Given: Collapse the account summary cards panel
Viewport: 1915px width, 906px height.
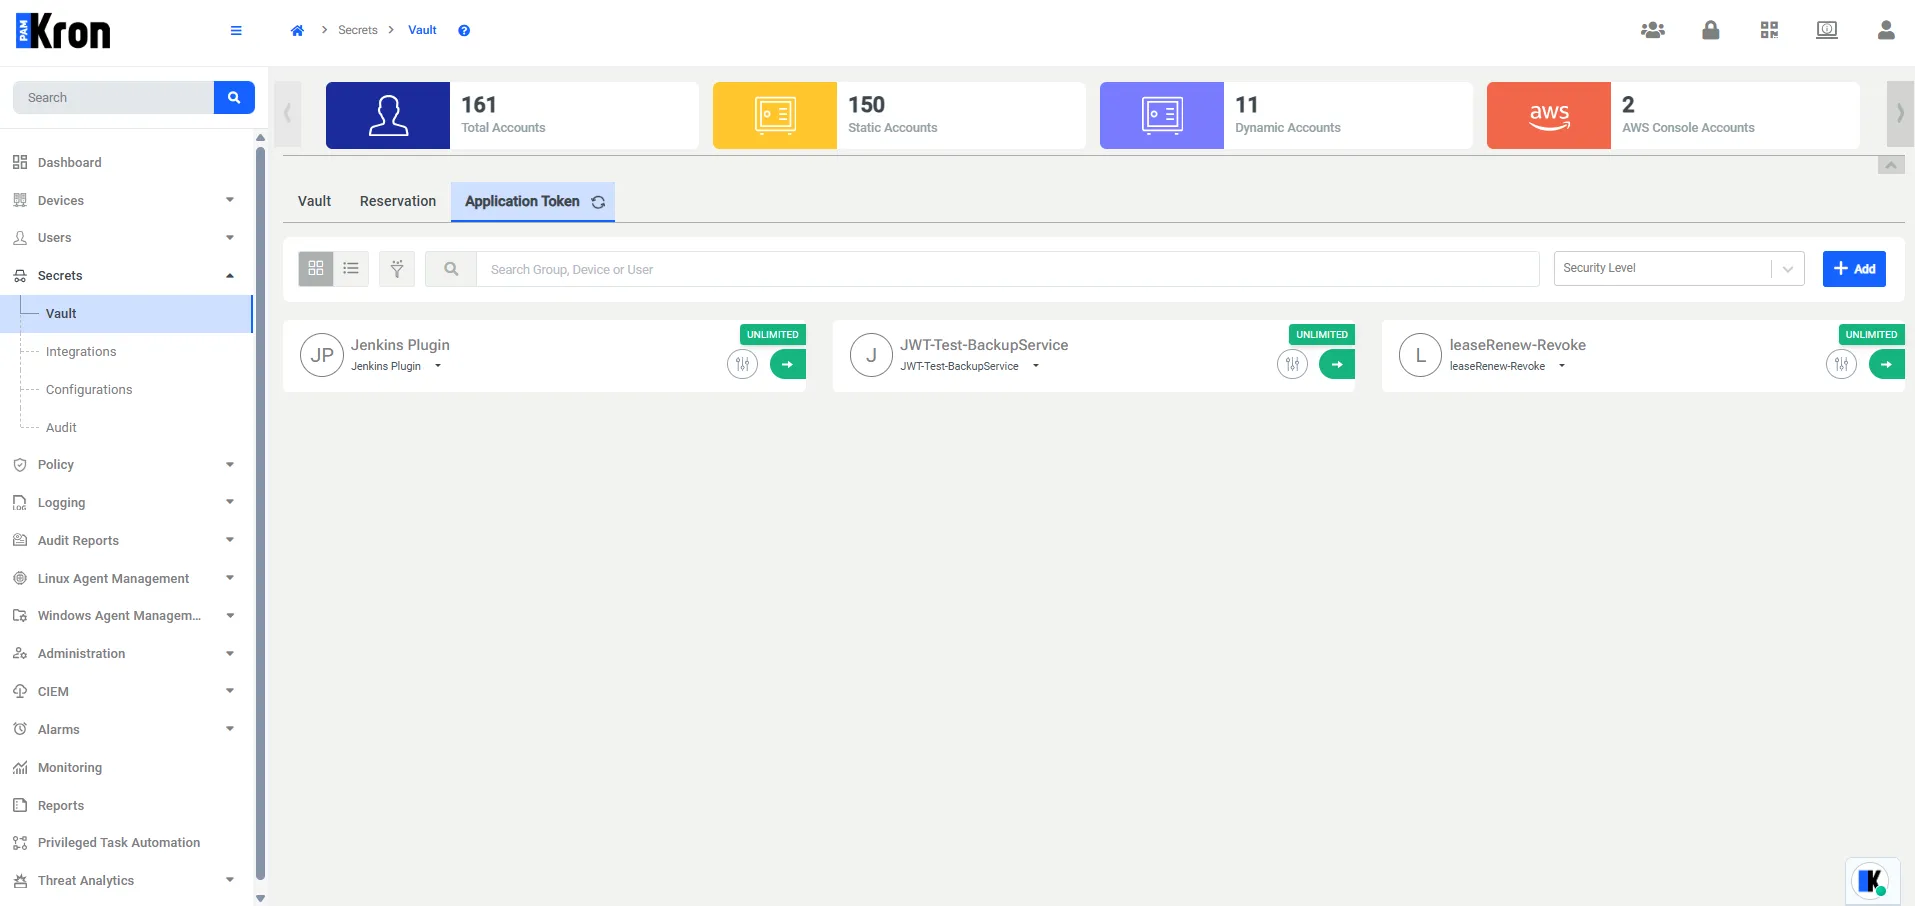Looking at the screenshot, I should pyautogui.click(x=1891, y=165).
